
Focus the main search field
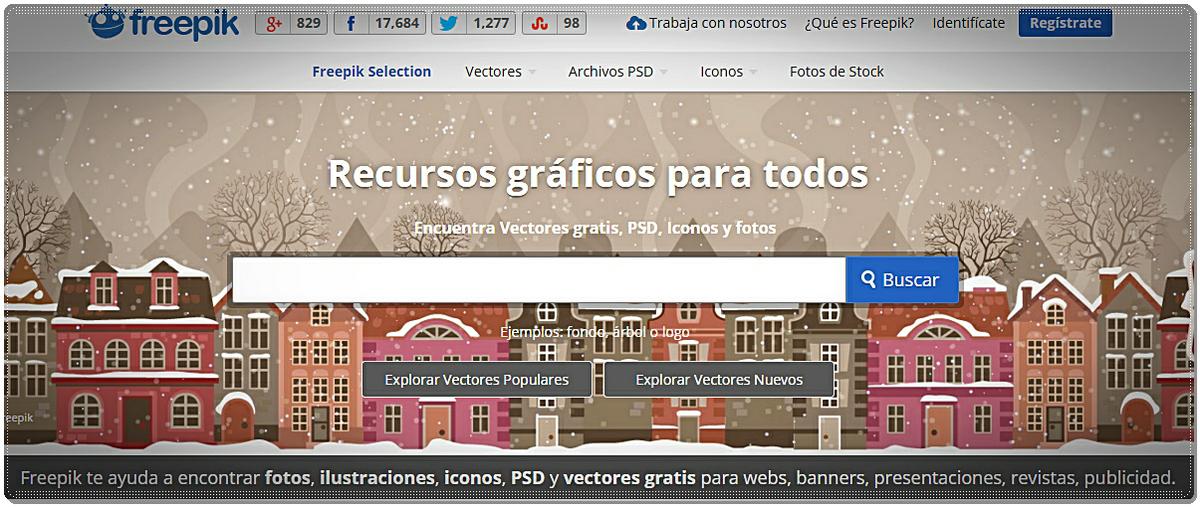click(539, 280)
